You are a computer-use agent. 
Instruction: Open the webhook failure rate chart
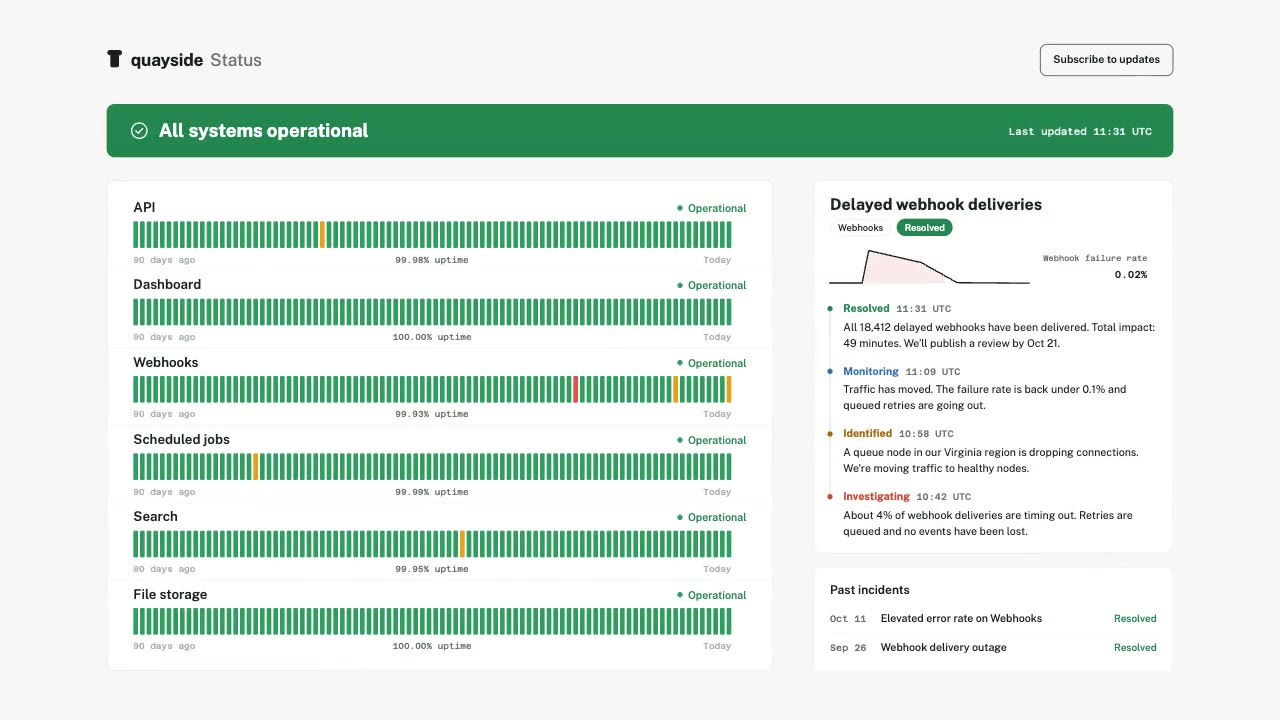930,267
